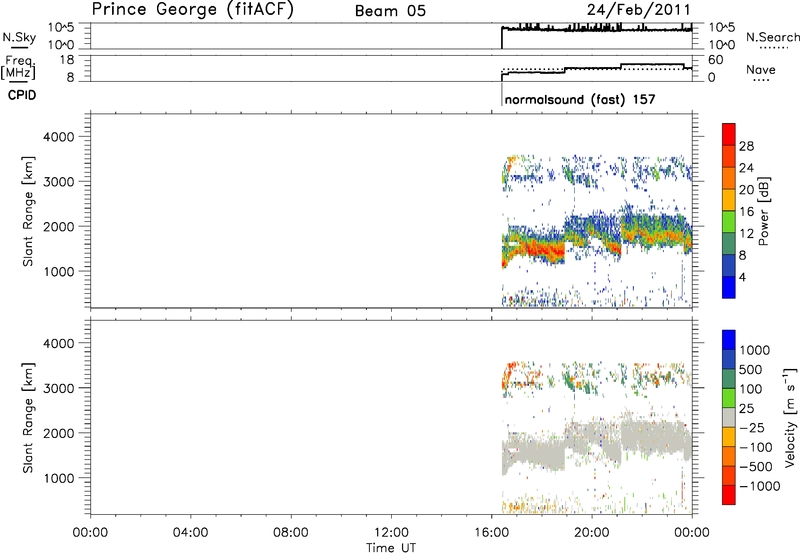Screen dimensions: 800x554
Task: Click the '04:00' time axis tick
Action: (190, 533)
